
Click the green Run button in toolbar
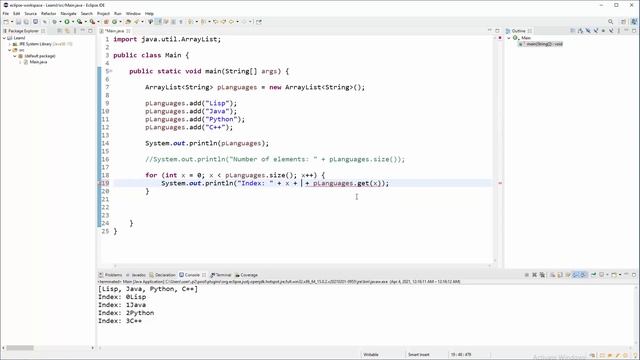[67, 22]
